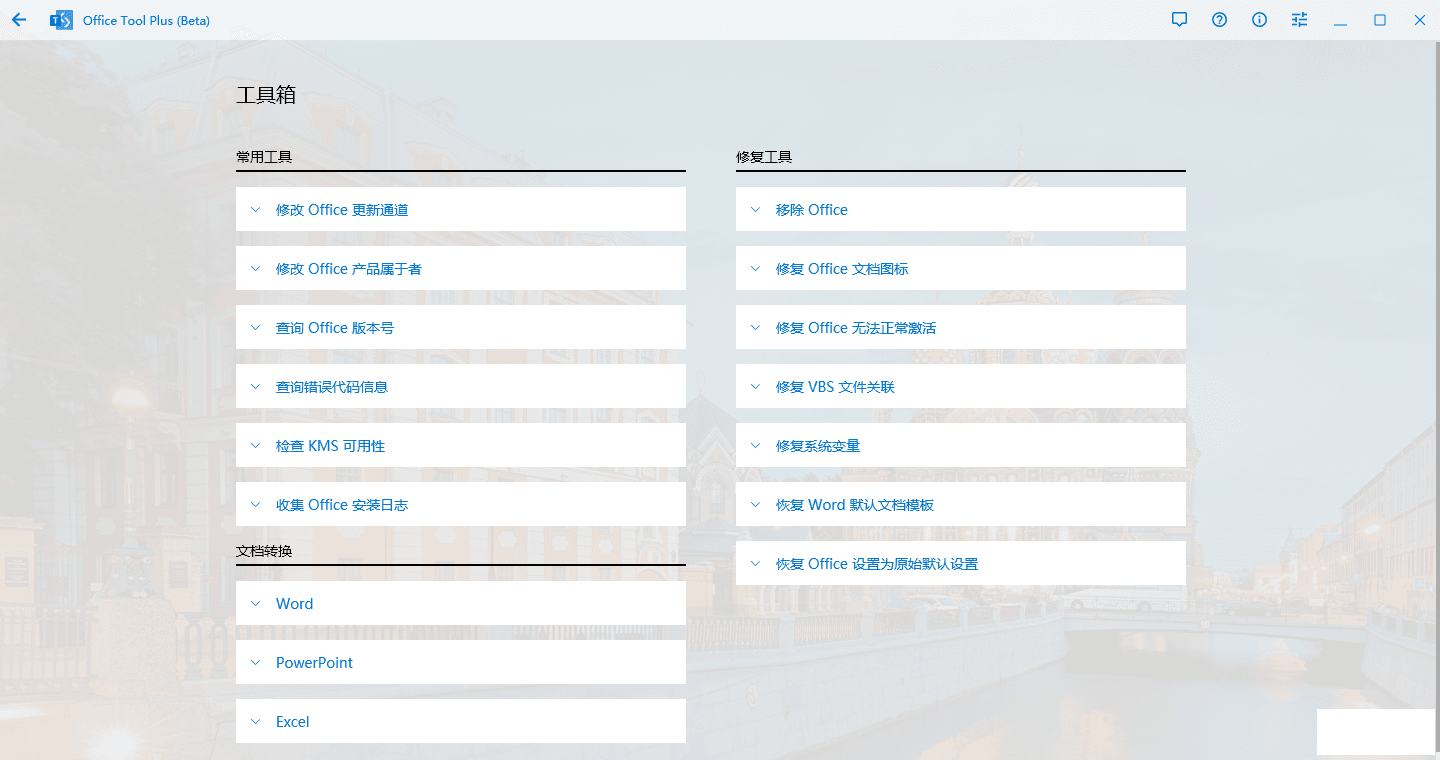Expand chevron for 修复 Office 无法正常激活

pos(755,328)
